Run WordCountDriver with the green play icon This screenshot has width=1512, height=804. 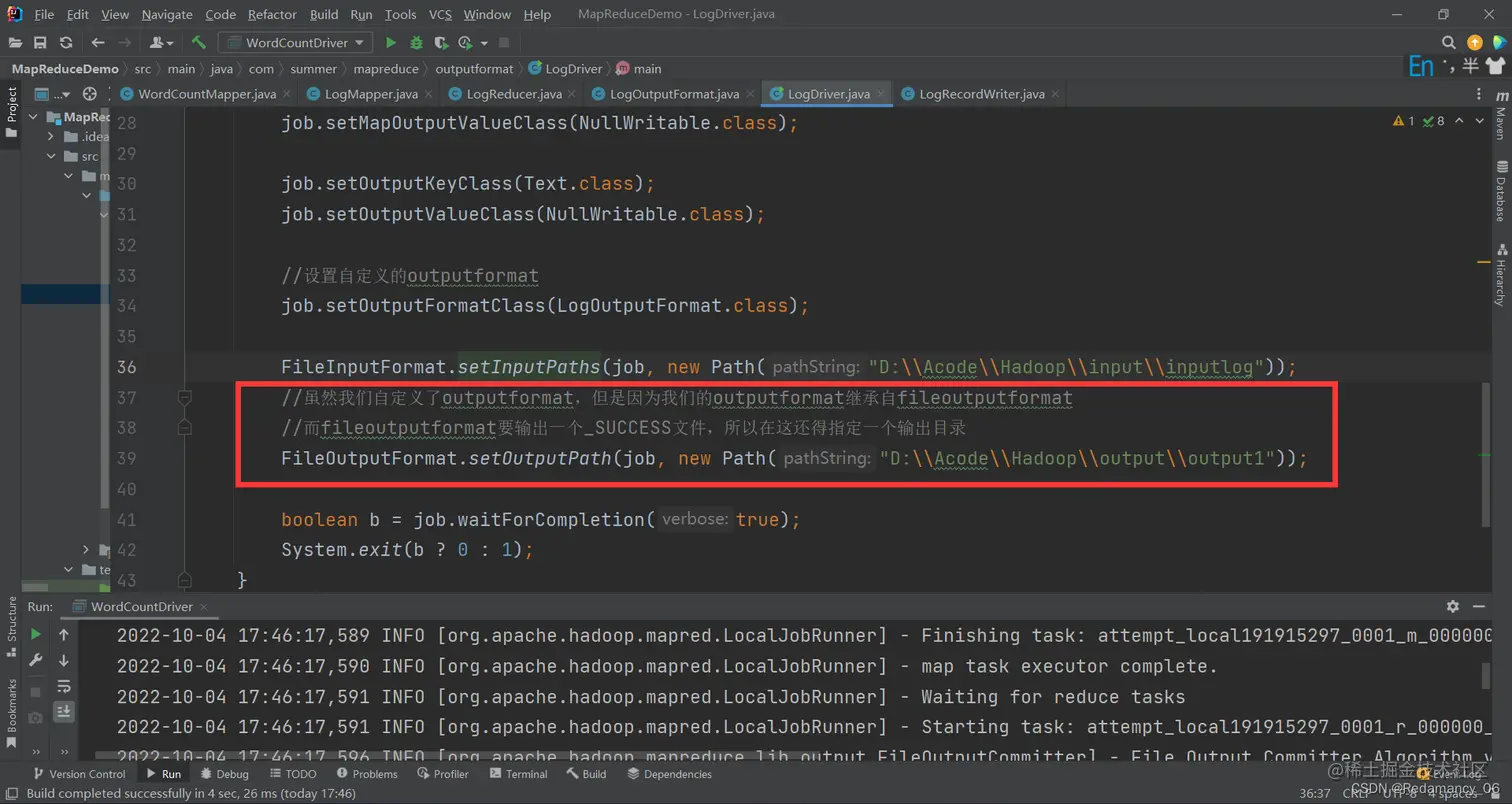[391, 43]
